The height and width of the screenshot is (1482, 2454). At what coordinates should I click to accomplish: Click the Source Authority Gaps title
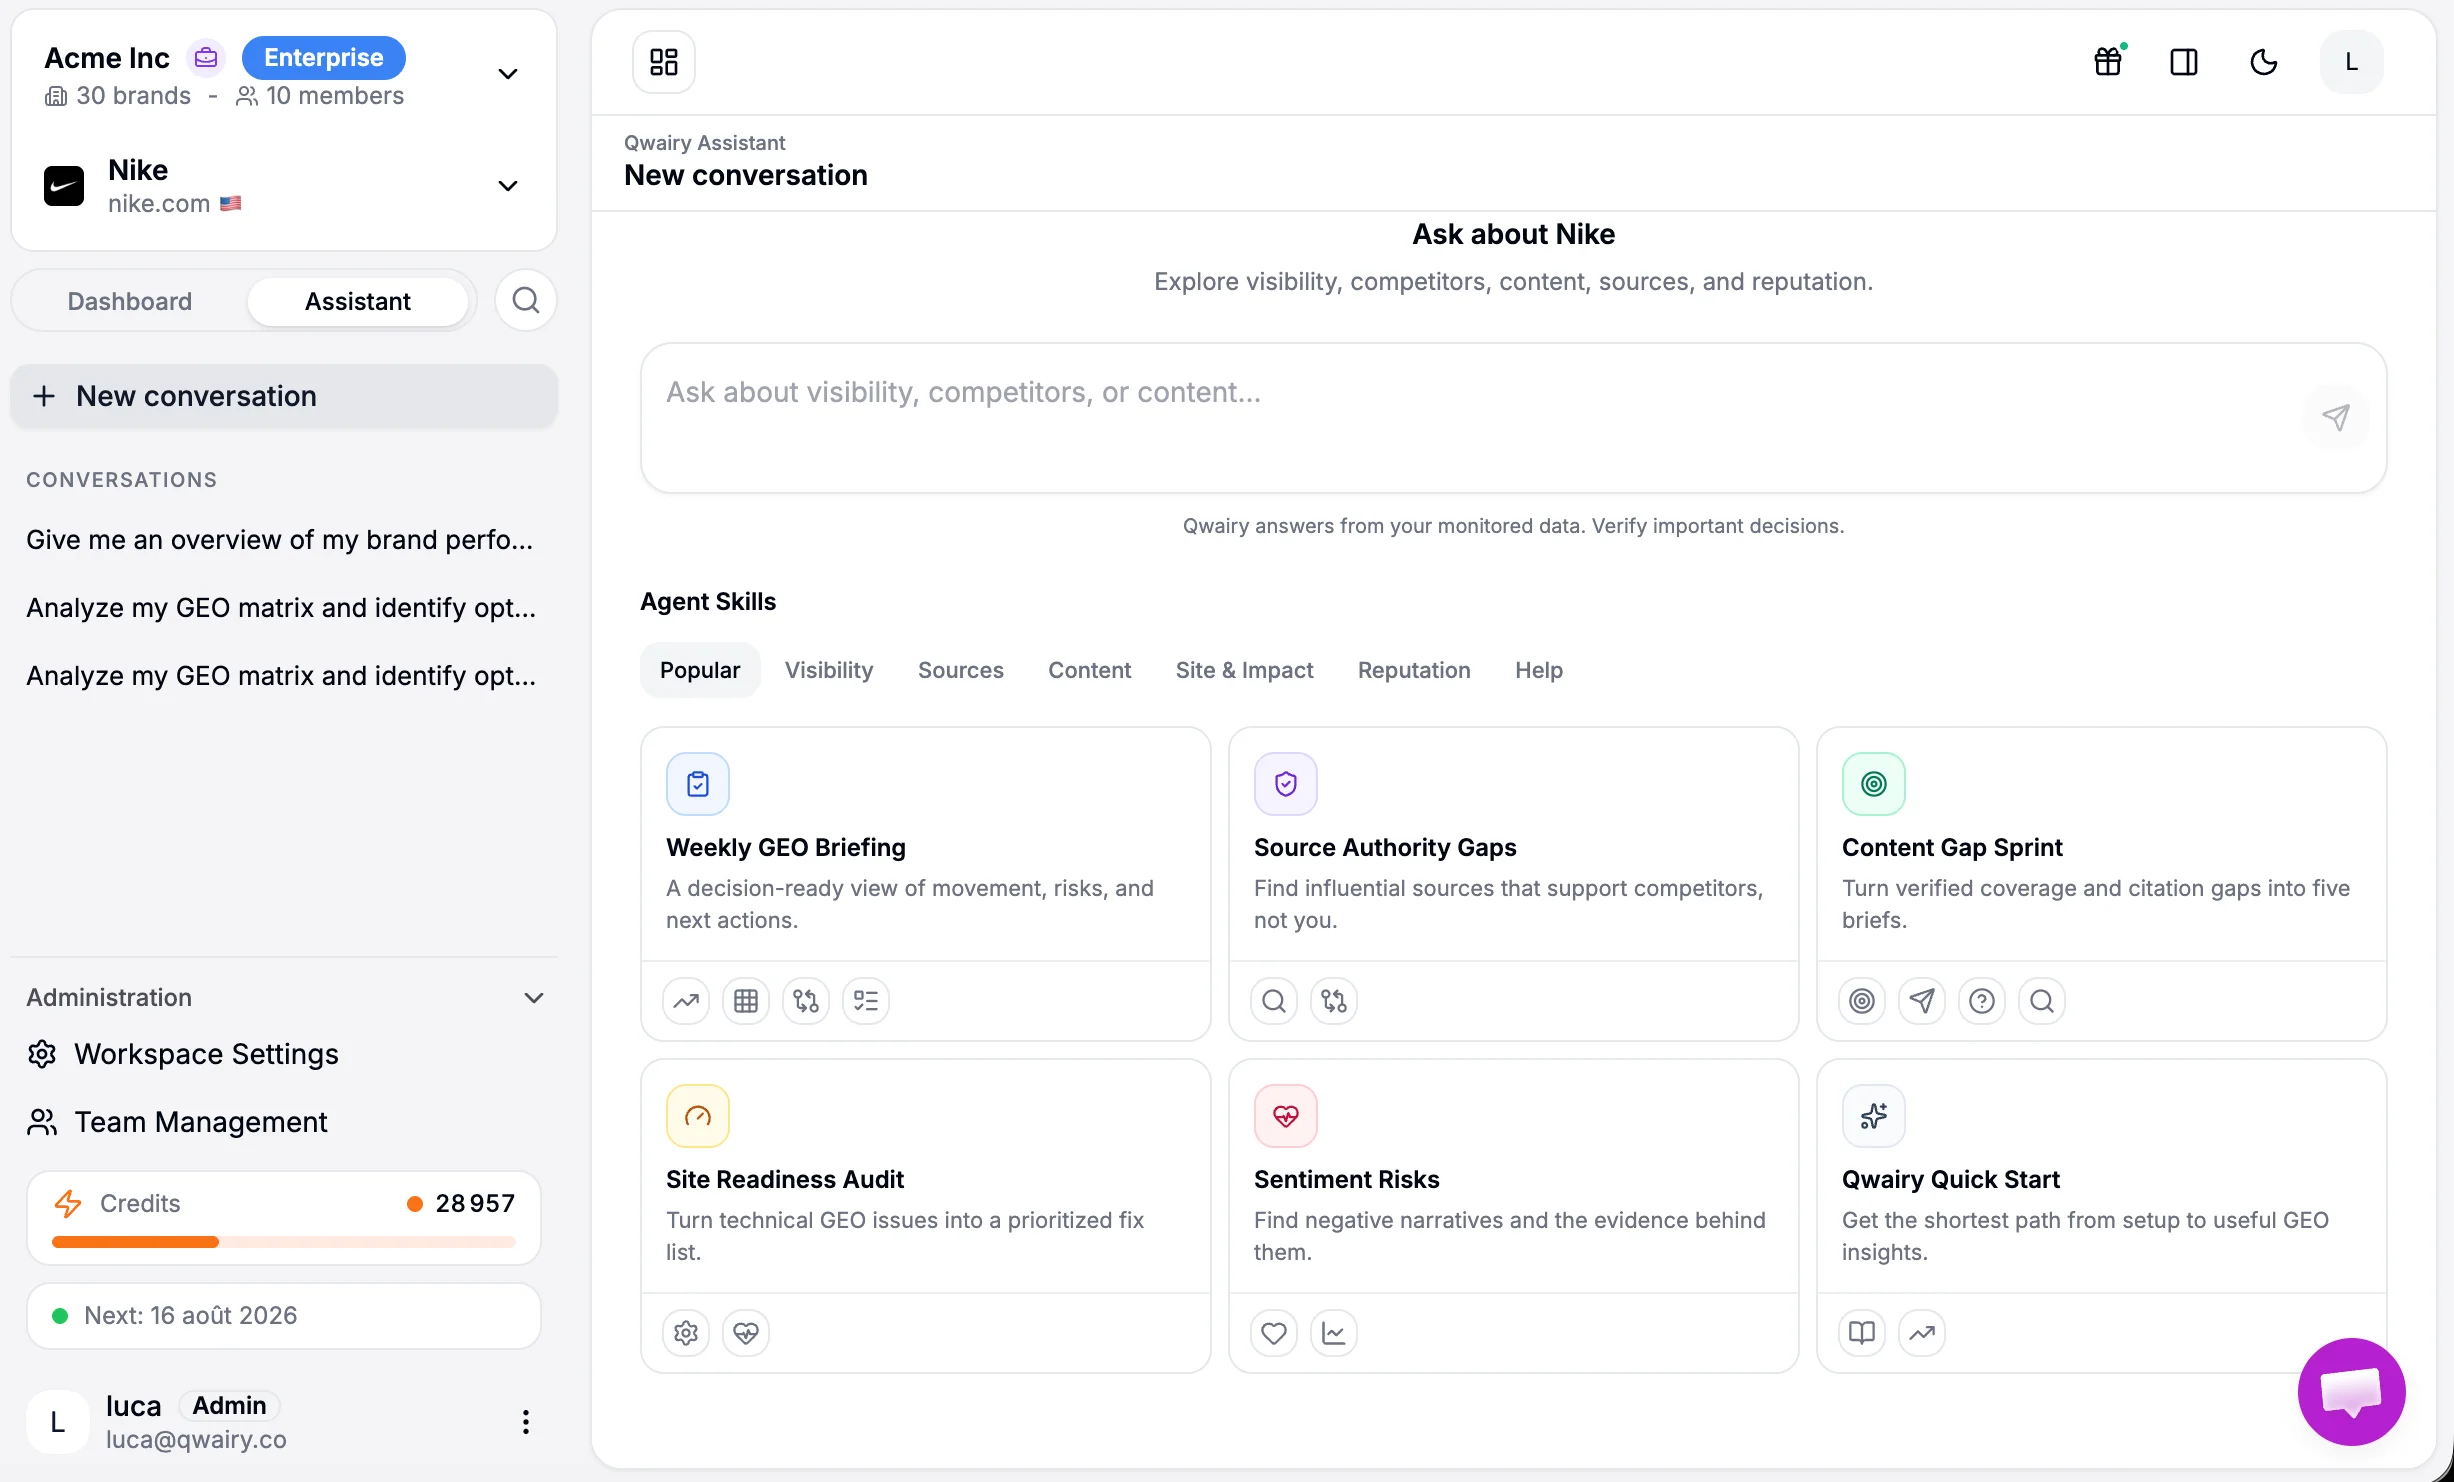[x=1385, y=847]
